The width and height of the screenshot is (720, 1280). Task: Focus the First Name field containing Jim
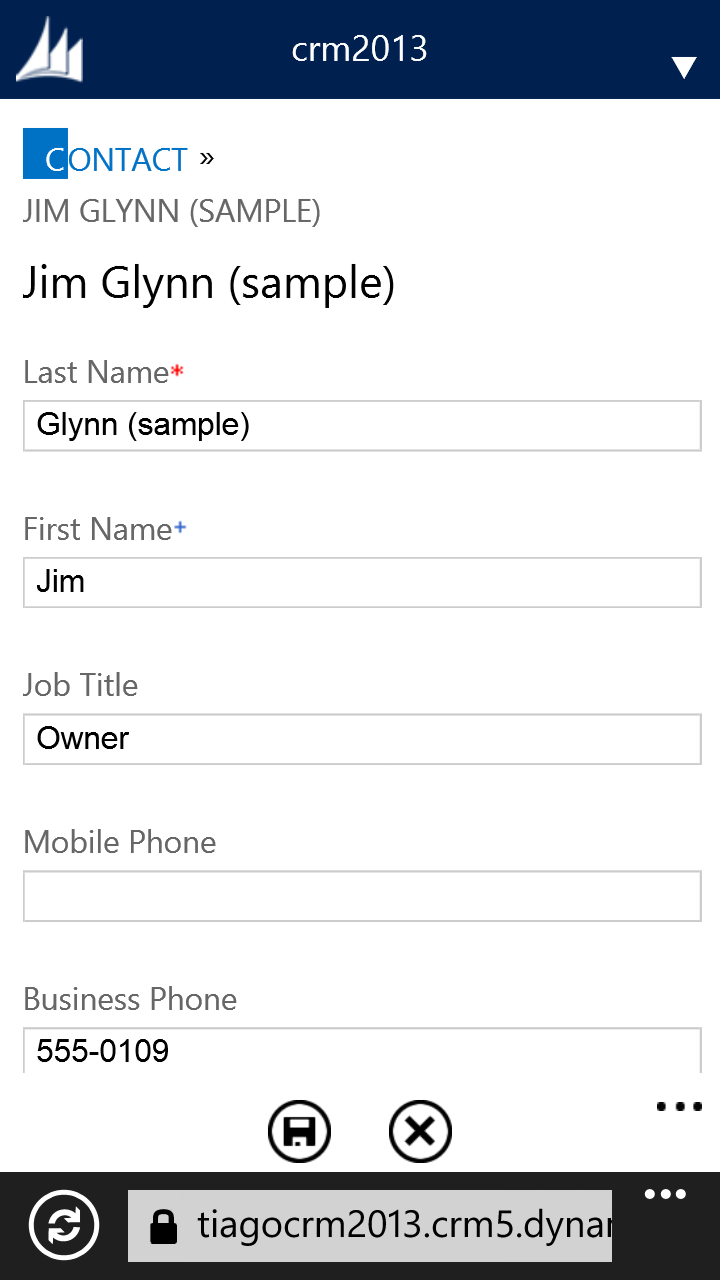[362, 582]
